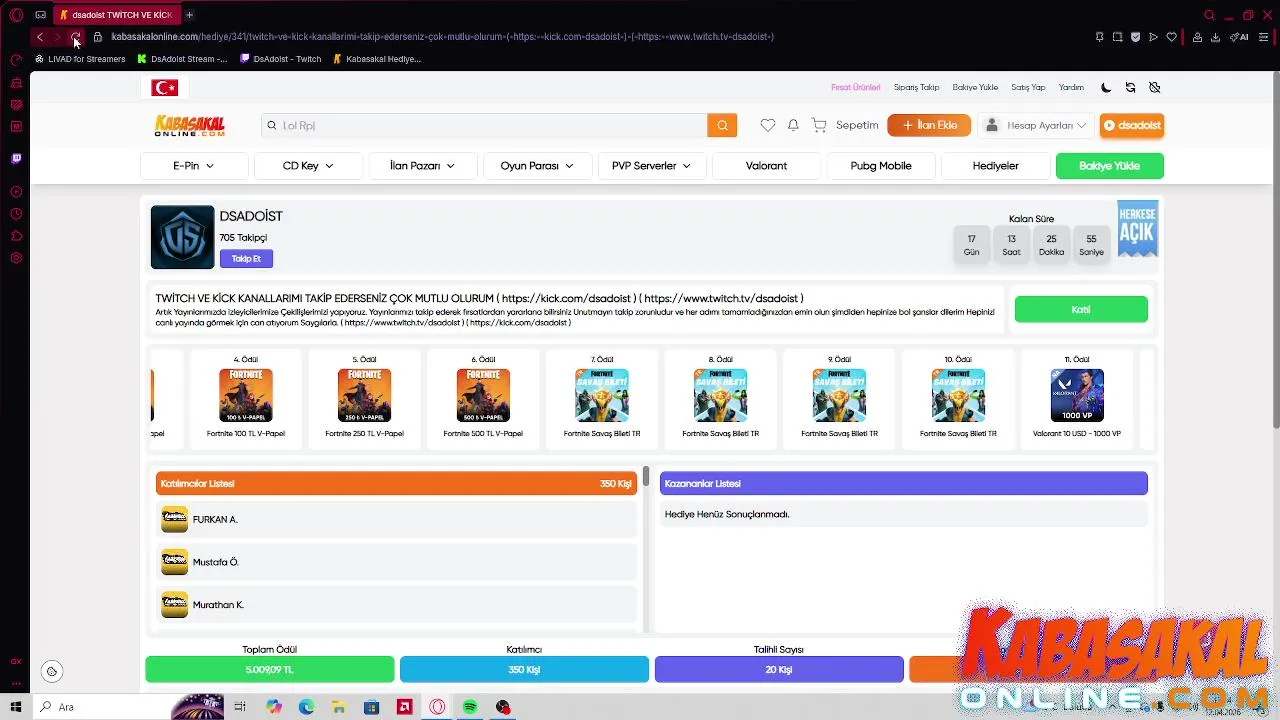Open the favorites heart icon in site header
The image size is (1280, 720).
pyautogui.click(x=767, y=125)
